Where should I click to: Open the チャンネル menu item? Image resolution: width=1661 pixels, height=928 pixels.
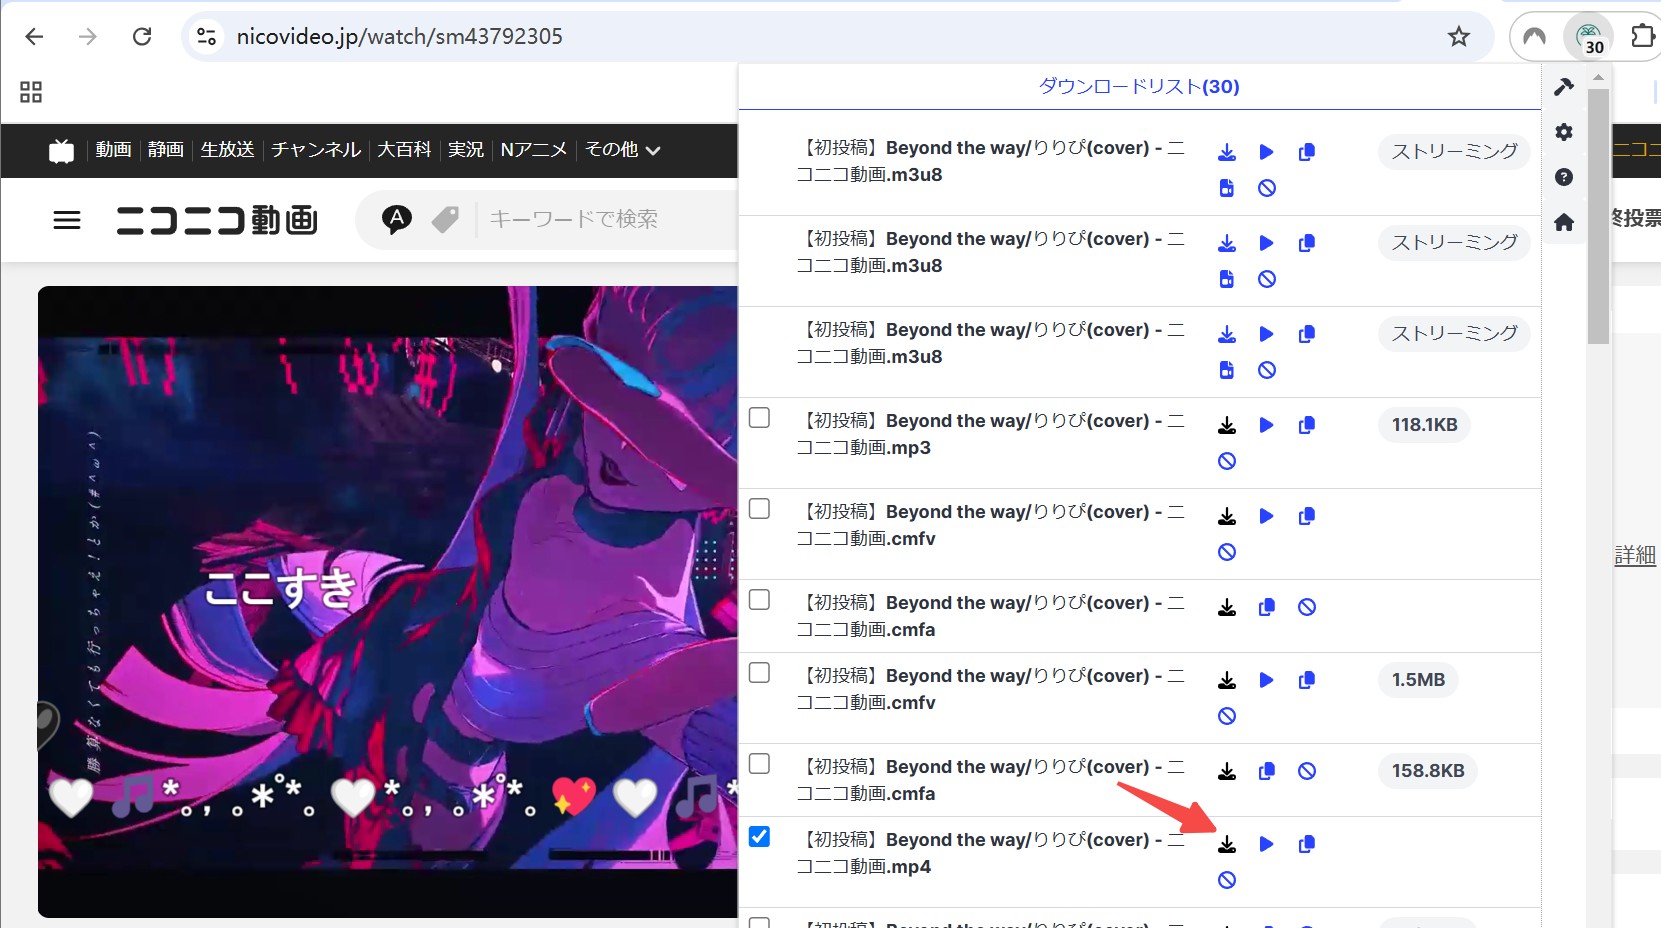316,150
